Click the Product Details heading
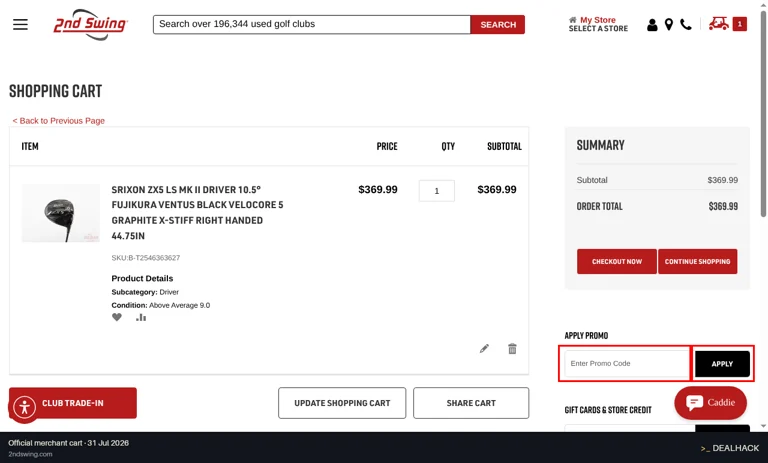This screenshot has height=463, width=768. (x=142, y=278)
